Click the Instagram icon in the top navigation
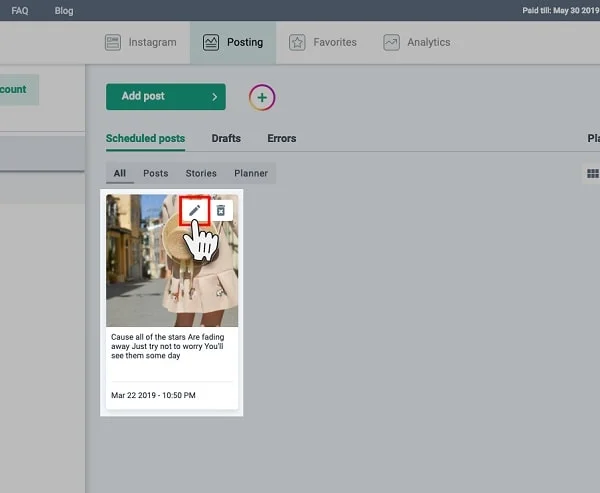The width and height of the screenshot is (600, 493). (x=113, y=43)
